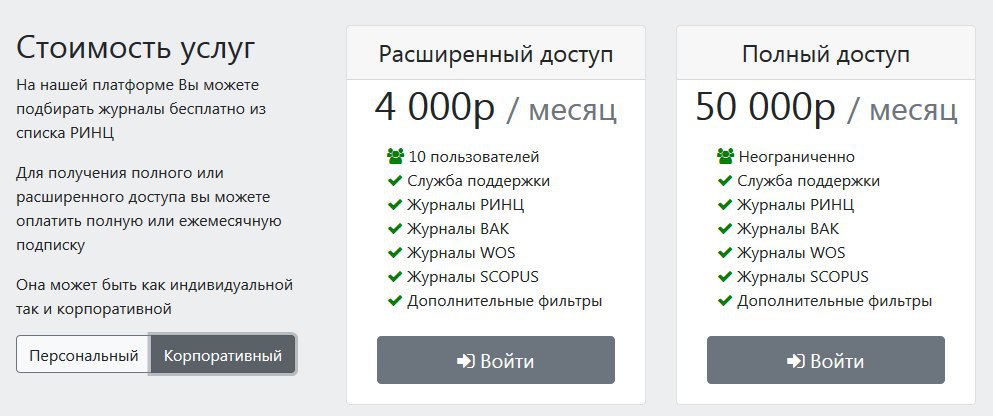Click checkmark next to Журналы РИНЦ in Полный доступ
993x416 pixels.
click(x=726, y=205)
